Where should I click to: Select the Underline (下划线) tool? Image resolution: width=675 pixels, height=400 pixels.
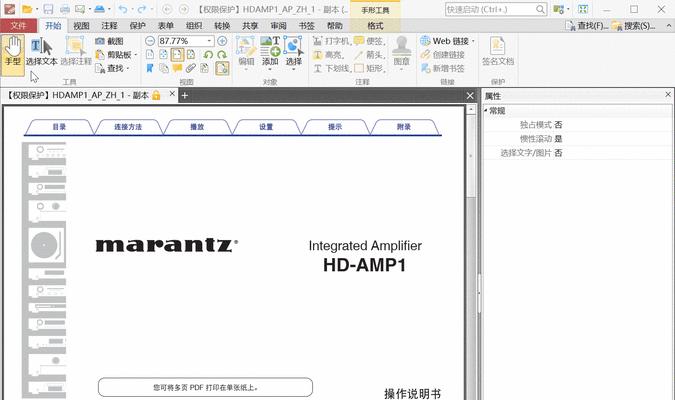pos(331,68)
